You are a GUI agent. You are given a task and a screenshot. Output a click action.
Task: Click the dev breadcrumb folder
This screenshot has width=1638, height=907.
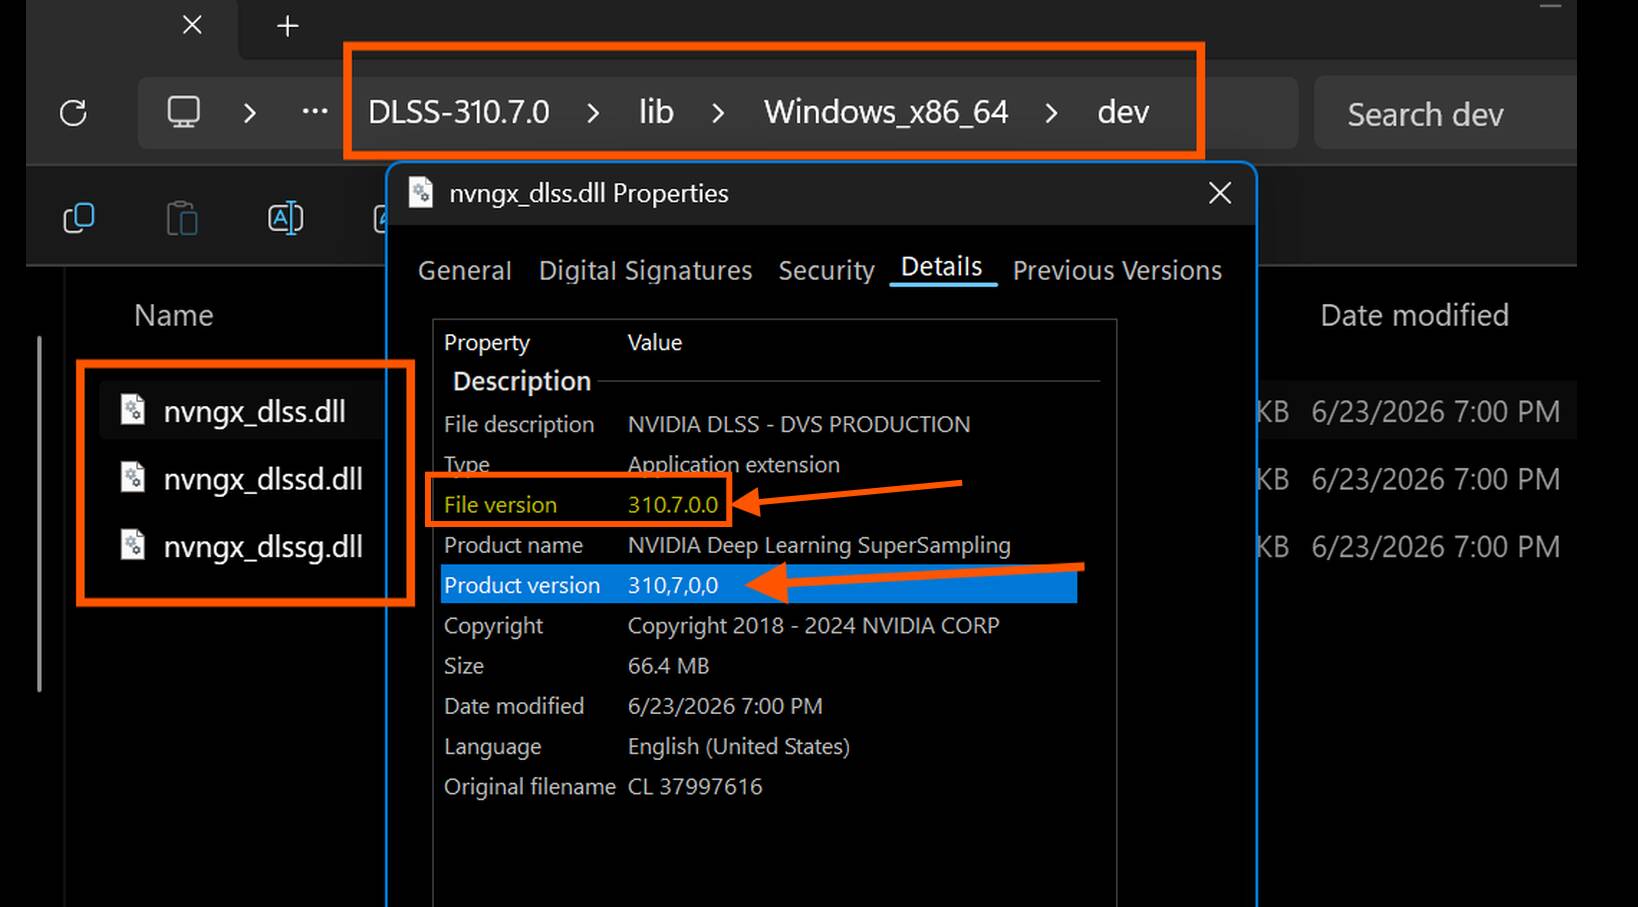tap(1123, 112)
